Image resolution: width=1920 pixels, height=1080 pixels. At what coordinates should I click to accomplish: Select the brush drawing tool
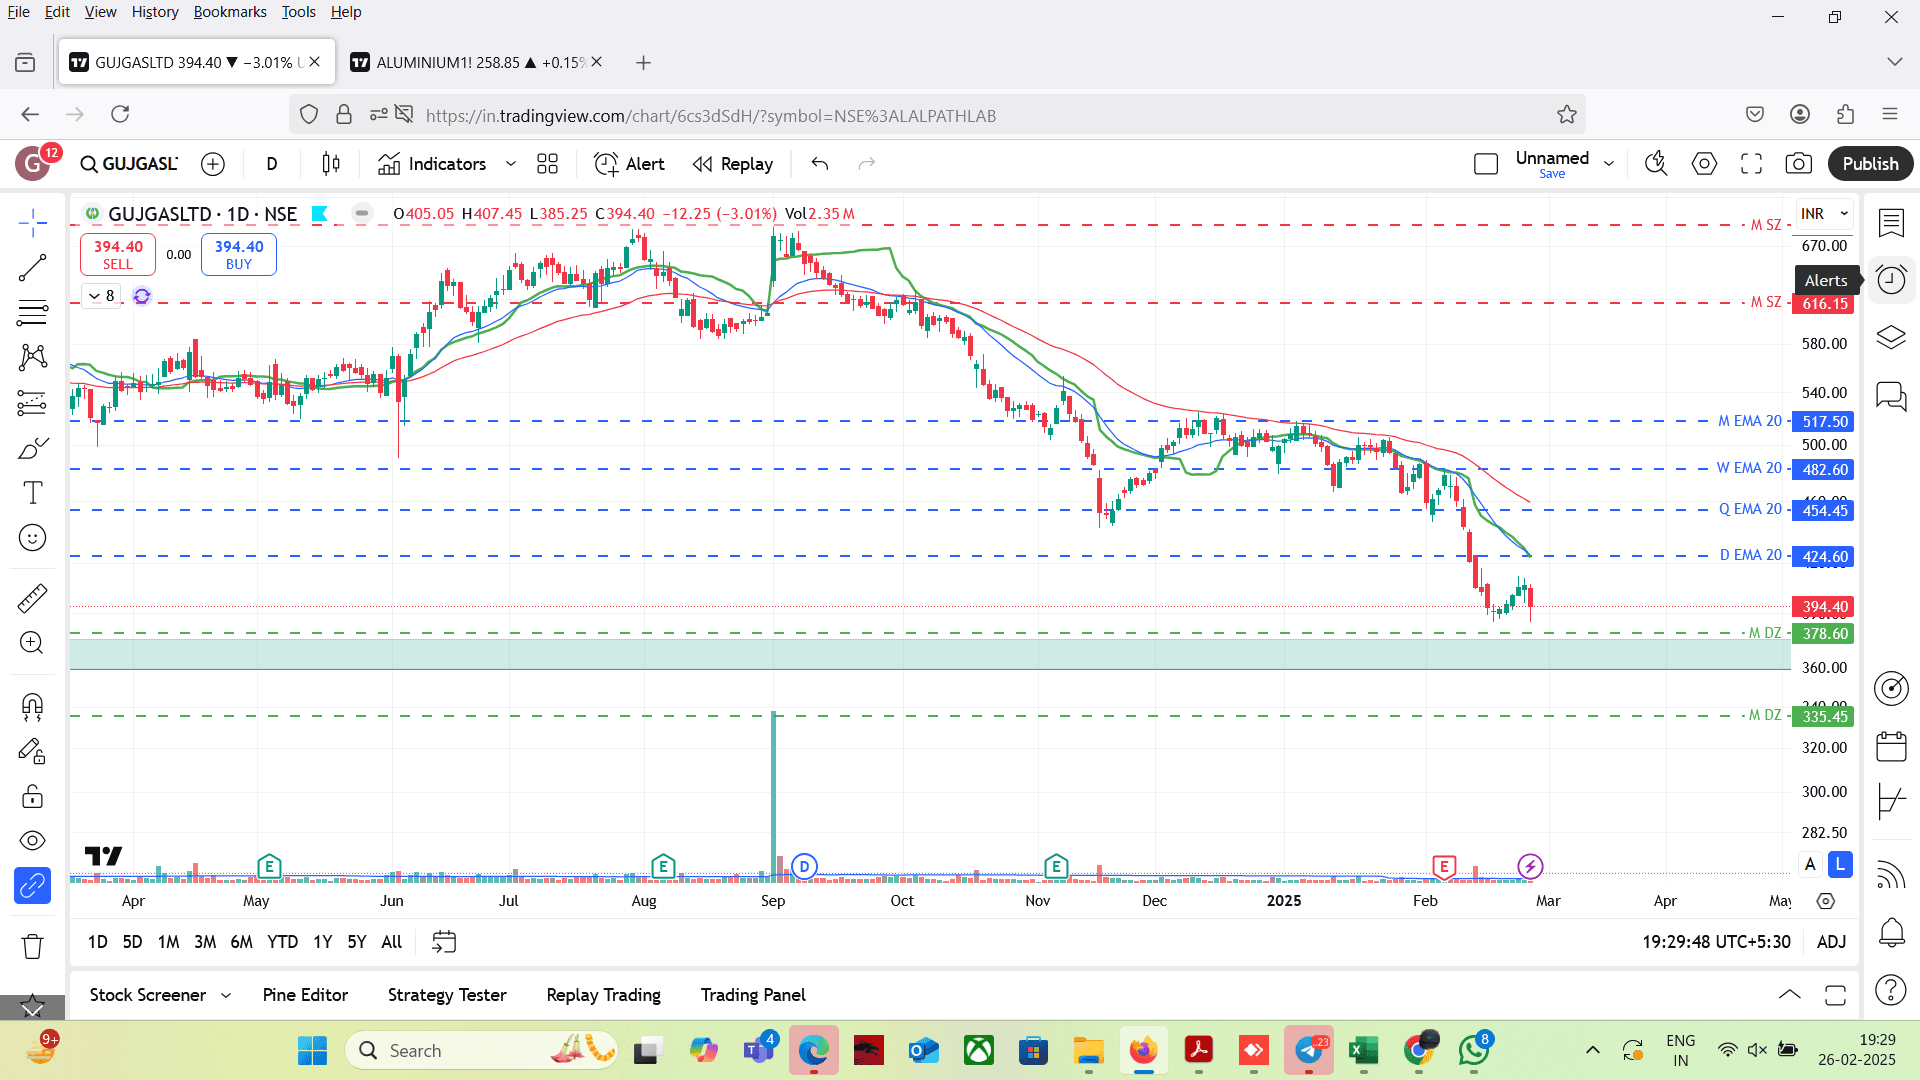coord(32,448)
